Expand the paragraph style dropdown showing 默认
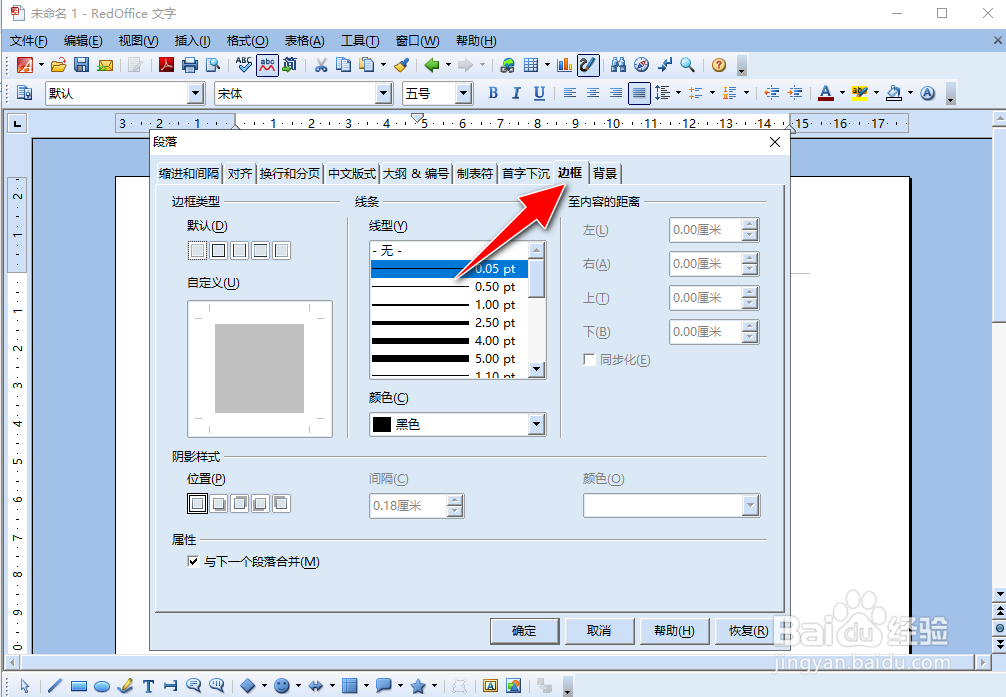The image size is (1006, 697). point(196,94)
